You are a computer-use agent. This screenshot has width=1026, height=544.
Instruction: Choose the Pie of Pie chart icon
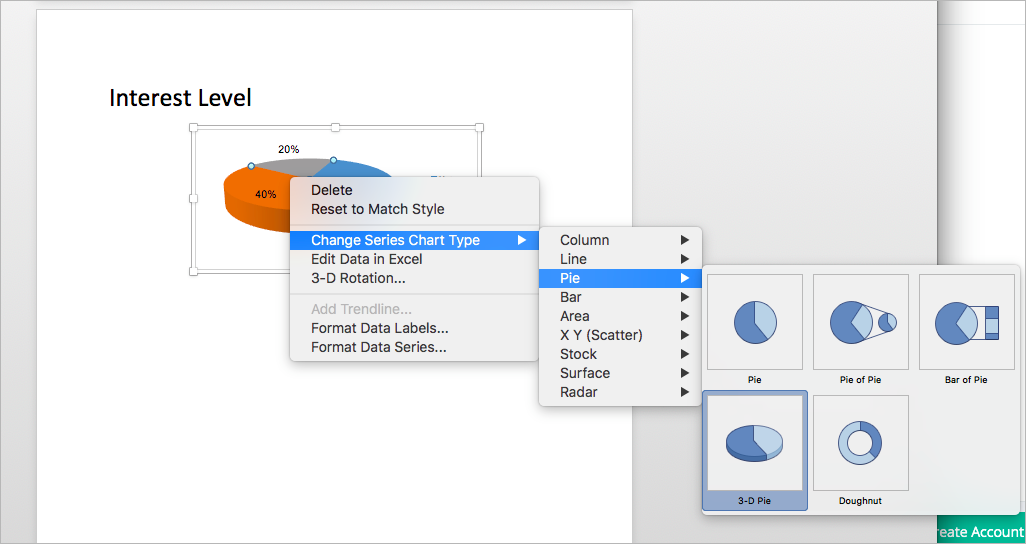click(x=861, y=322)
